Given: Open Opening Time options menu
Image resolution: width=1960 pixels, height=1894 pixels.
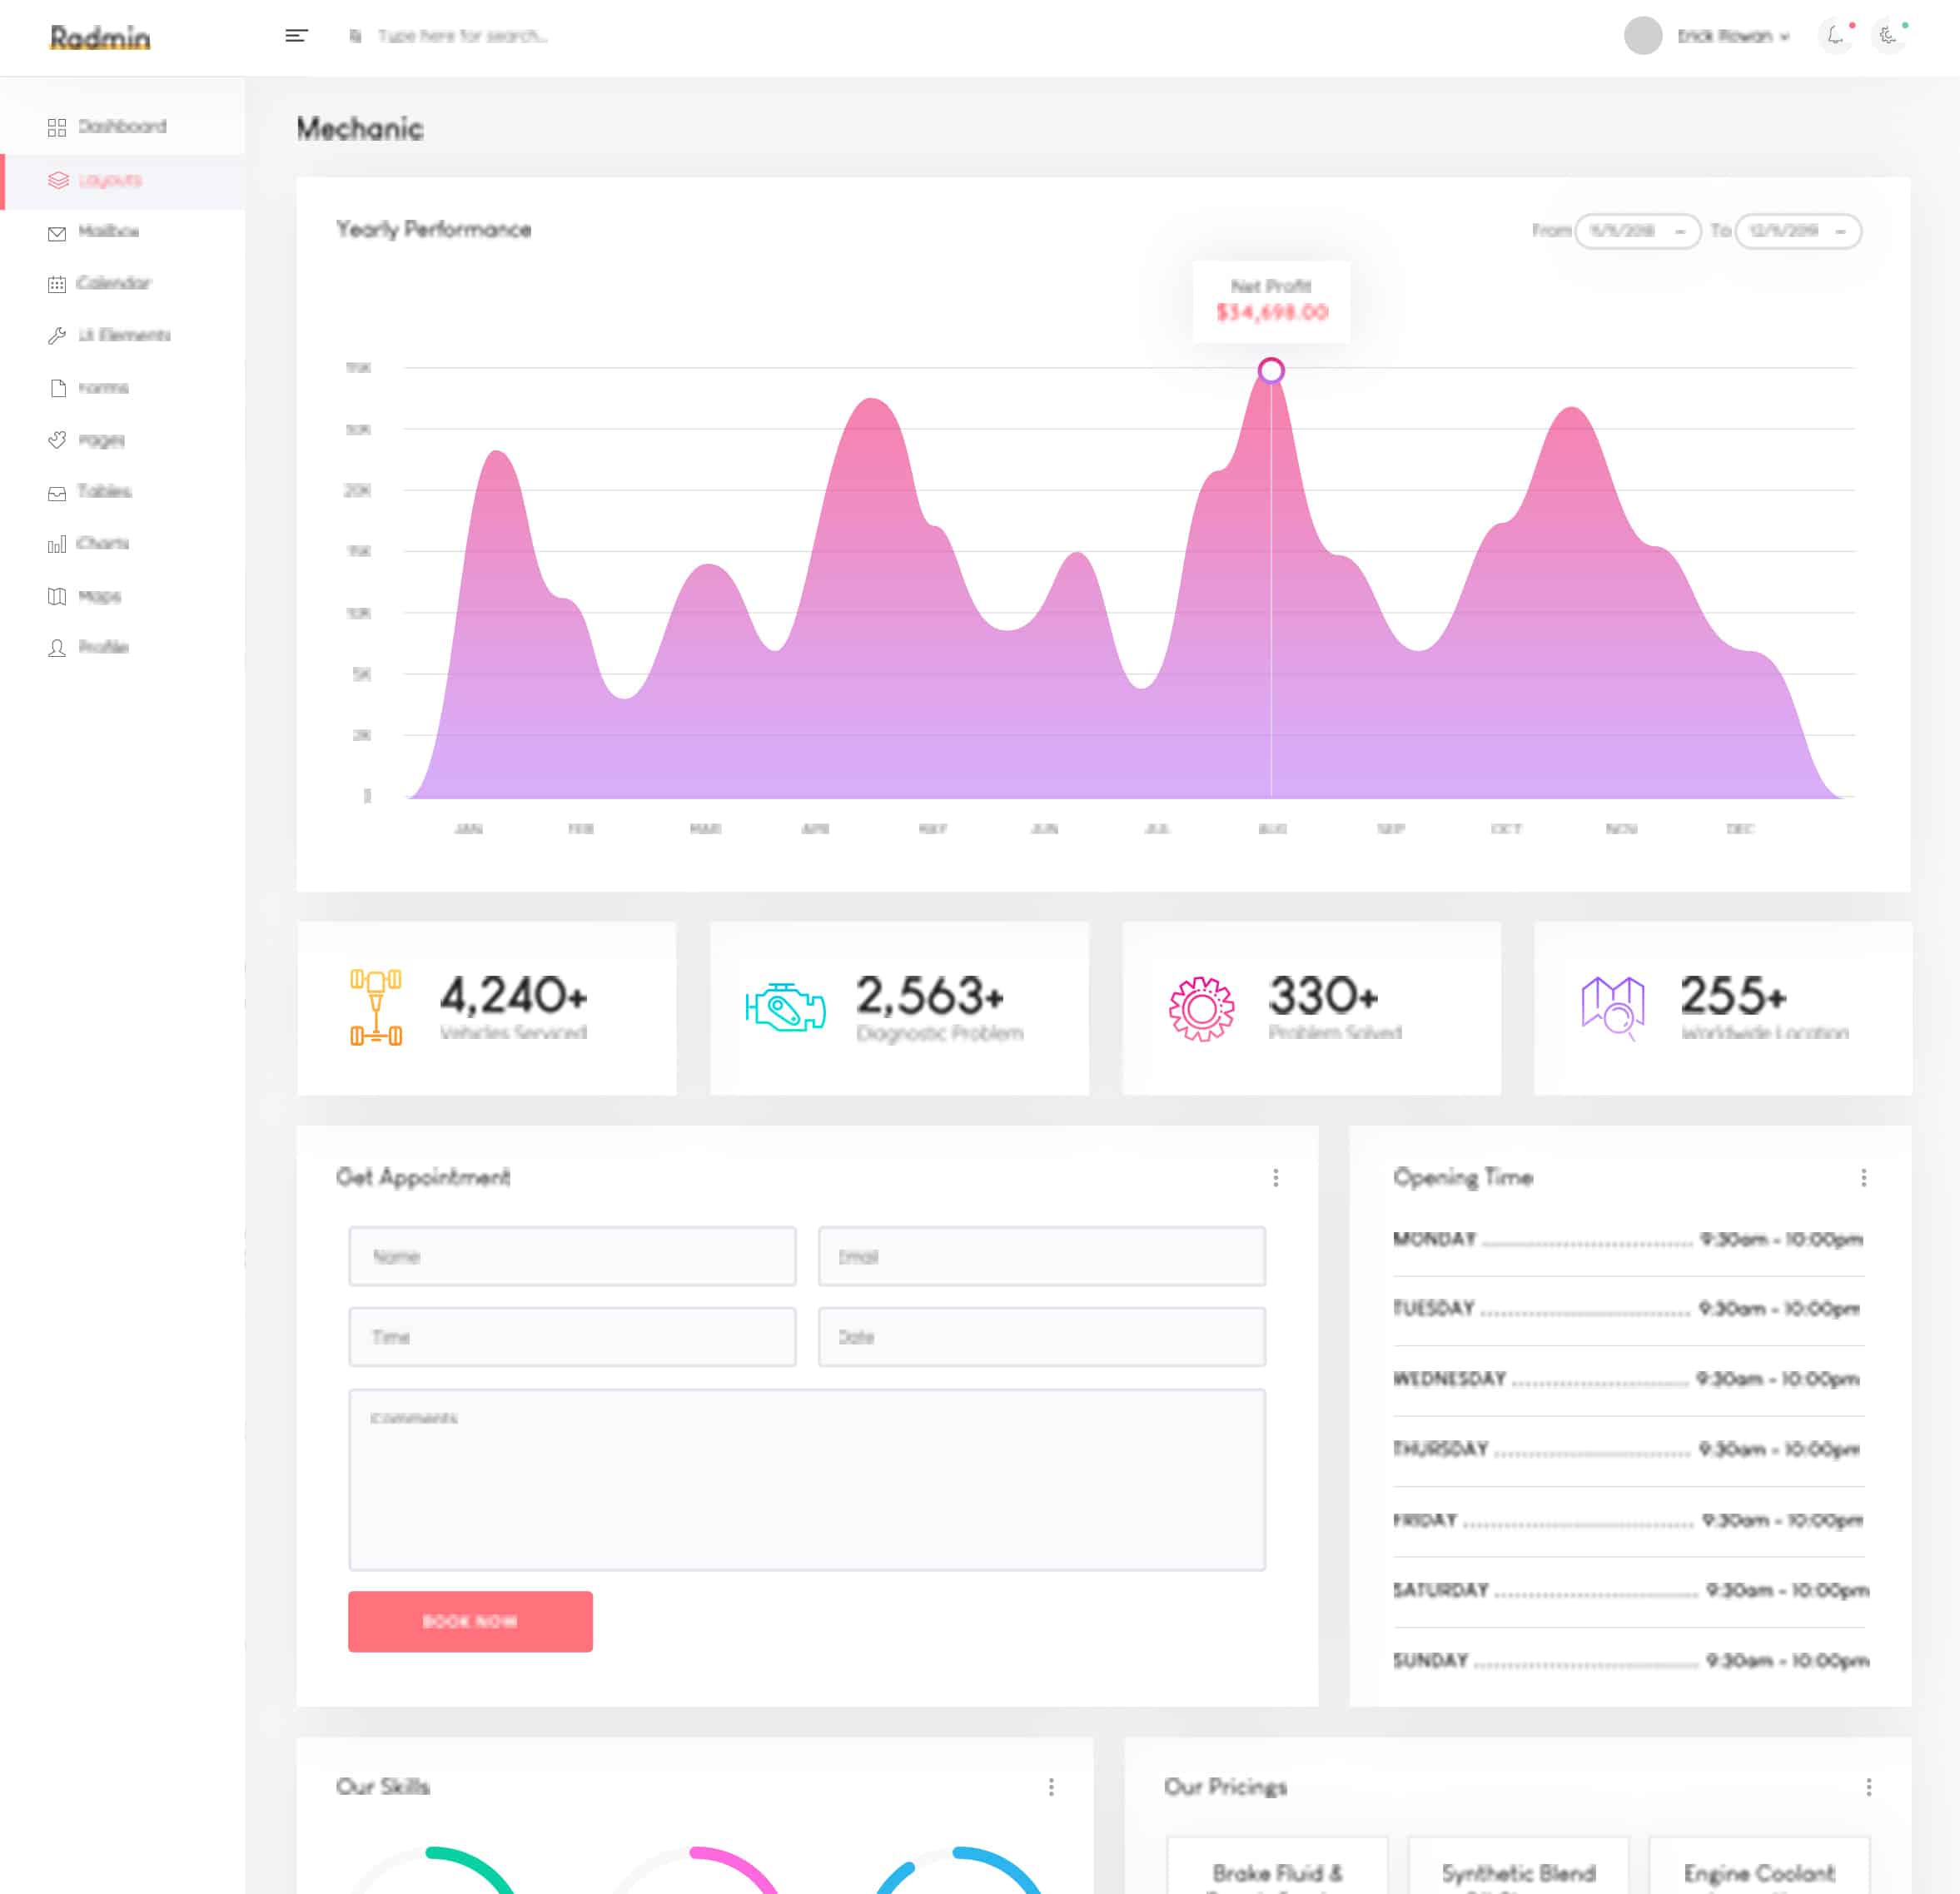Looking at the screenshot, I should click(x=1863, y=1178).
